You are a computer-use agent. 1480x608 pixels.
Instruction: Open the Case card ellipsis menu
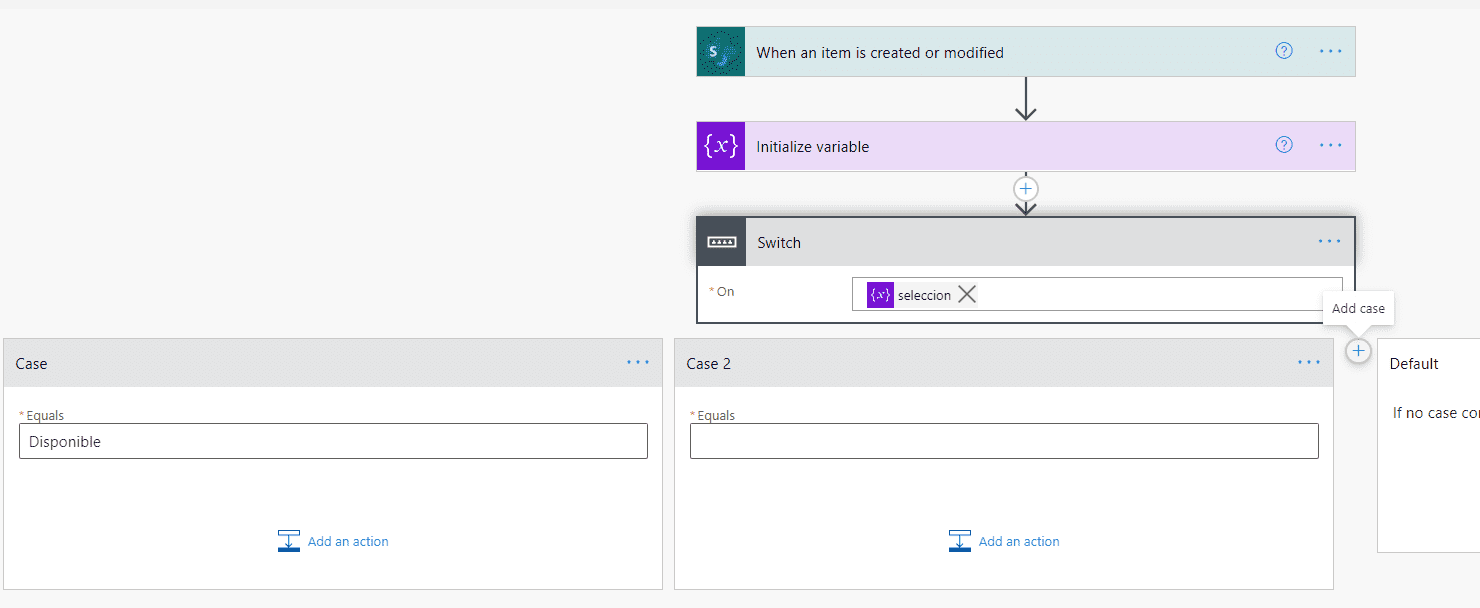coord(638,362)
